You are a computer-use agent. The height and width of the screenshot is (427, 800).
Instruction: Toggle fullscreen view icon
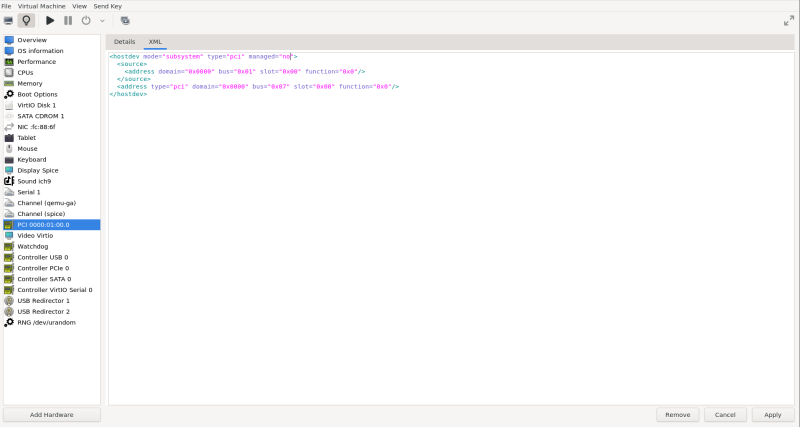[x=789, y=20]
